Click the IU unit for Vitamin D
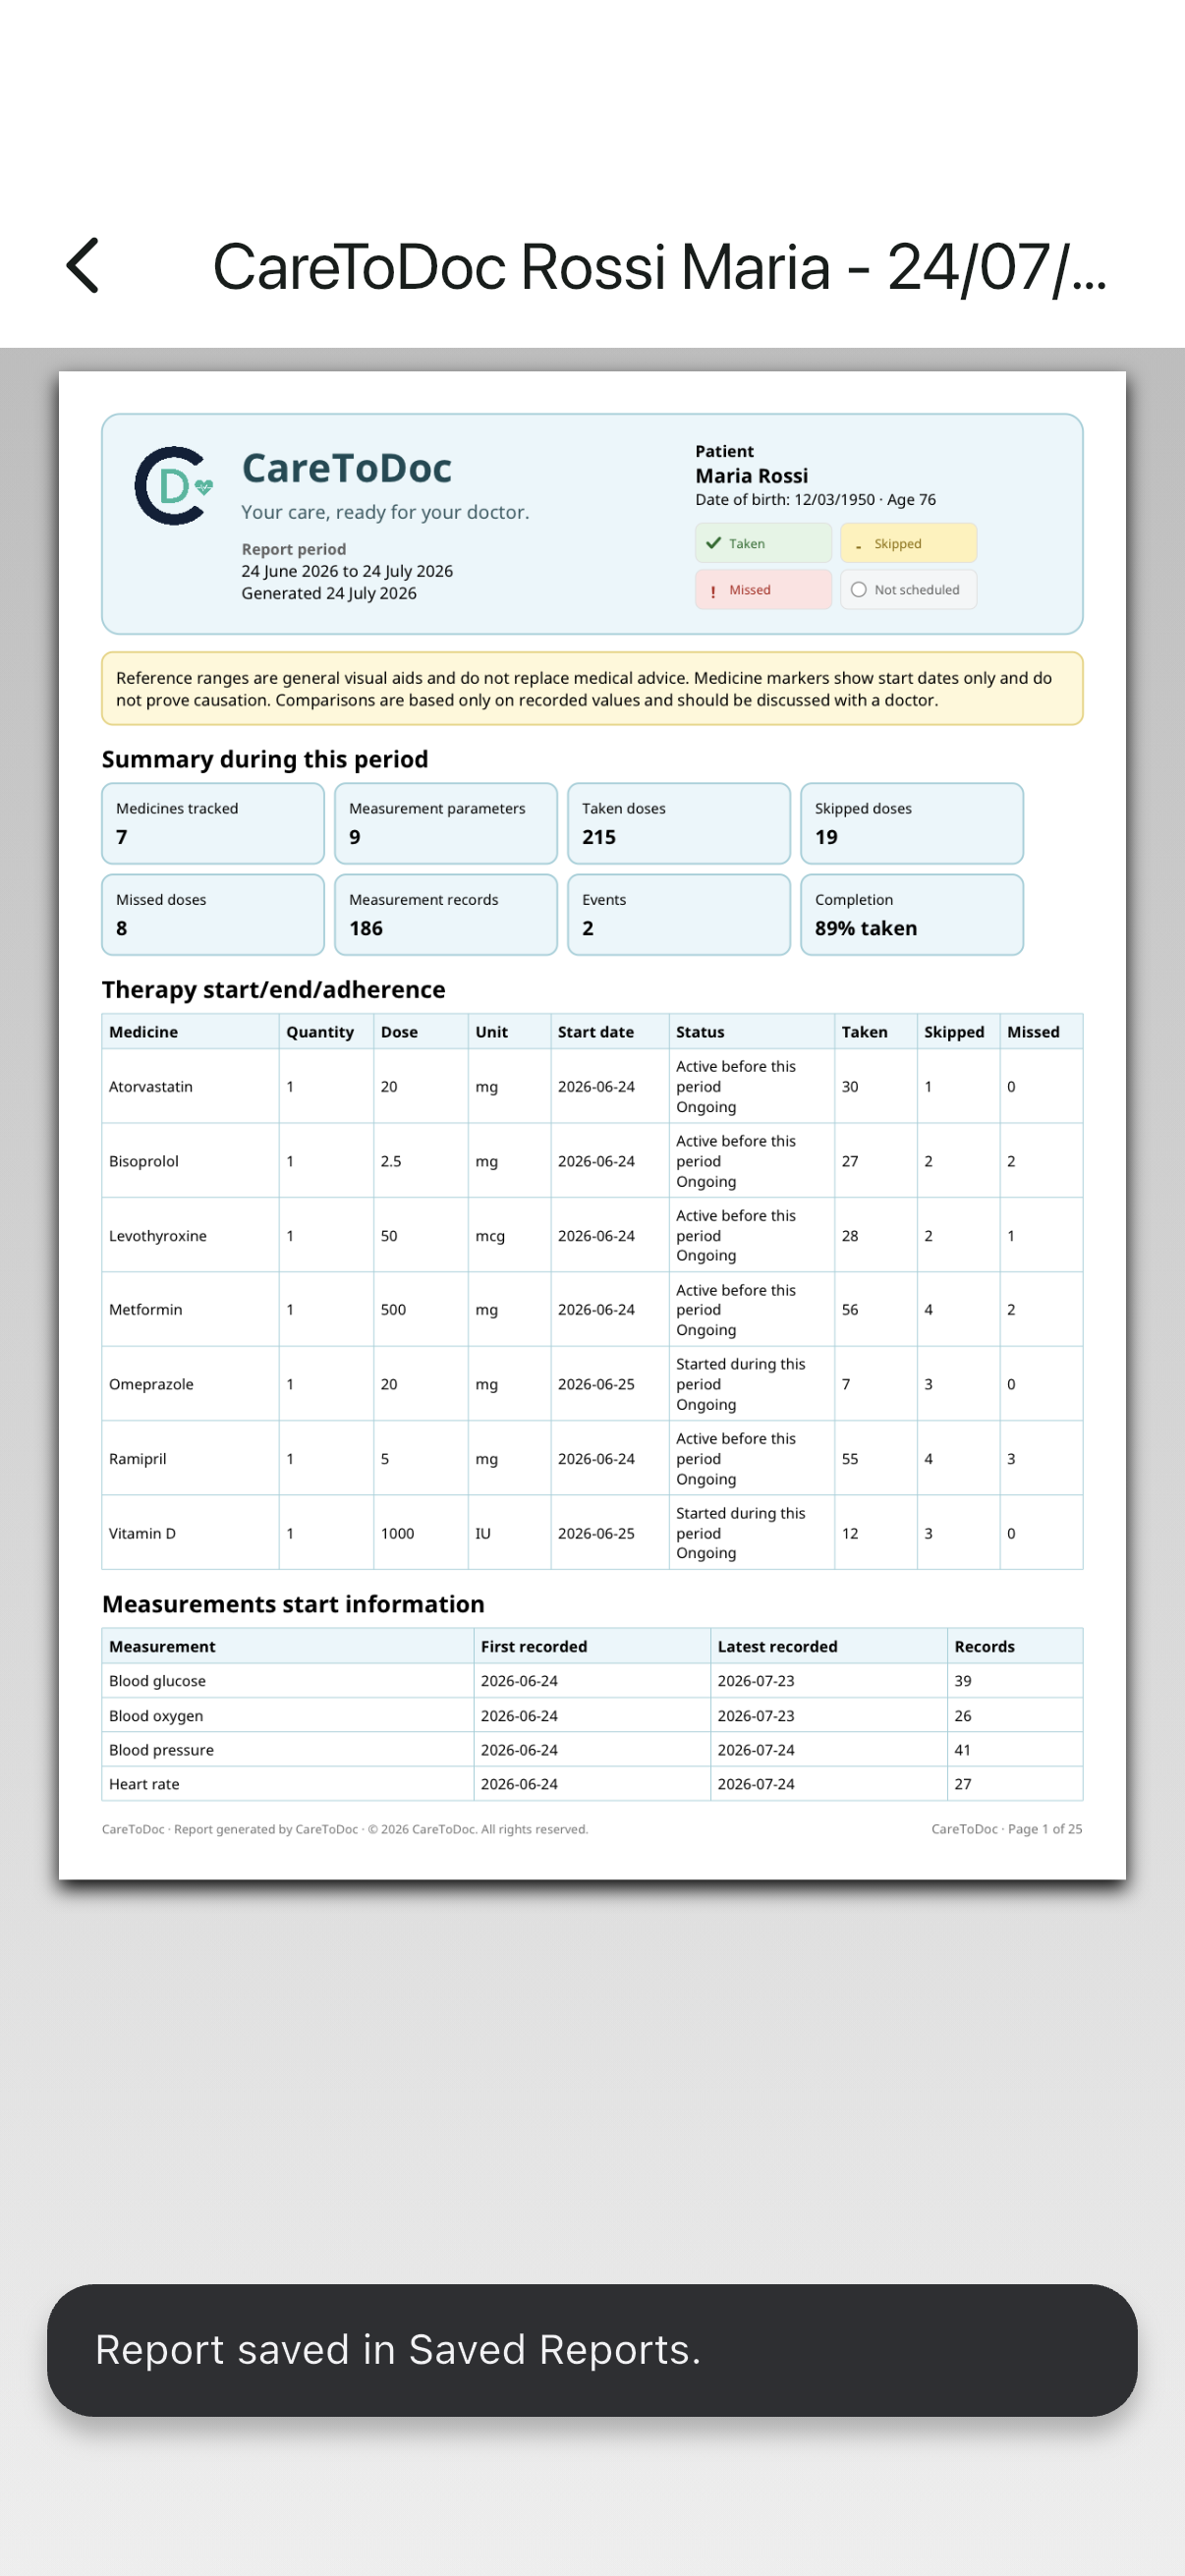 click(x=483, y=1533)
